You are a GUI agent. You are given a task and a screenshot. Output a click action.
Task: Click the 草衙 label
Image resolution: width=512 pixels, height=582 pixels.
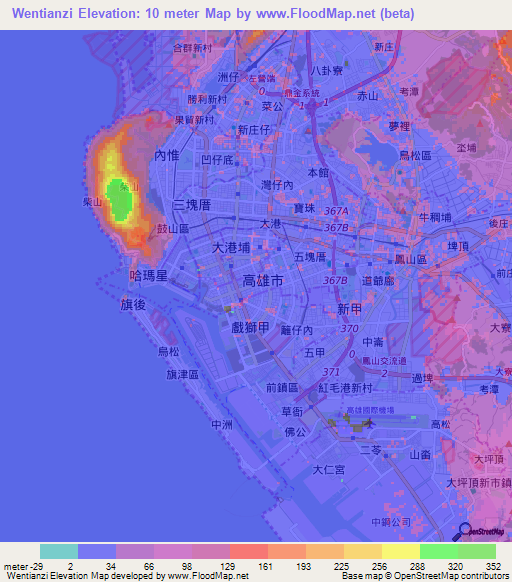click(x=292, y=411)
